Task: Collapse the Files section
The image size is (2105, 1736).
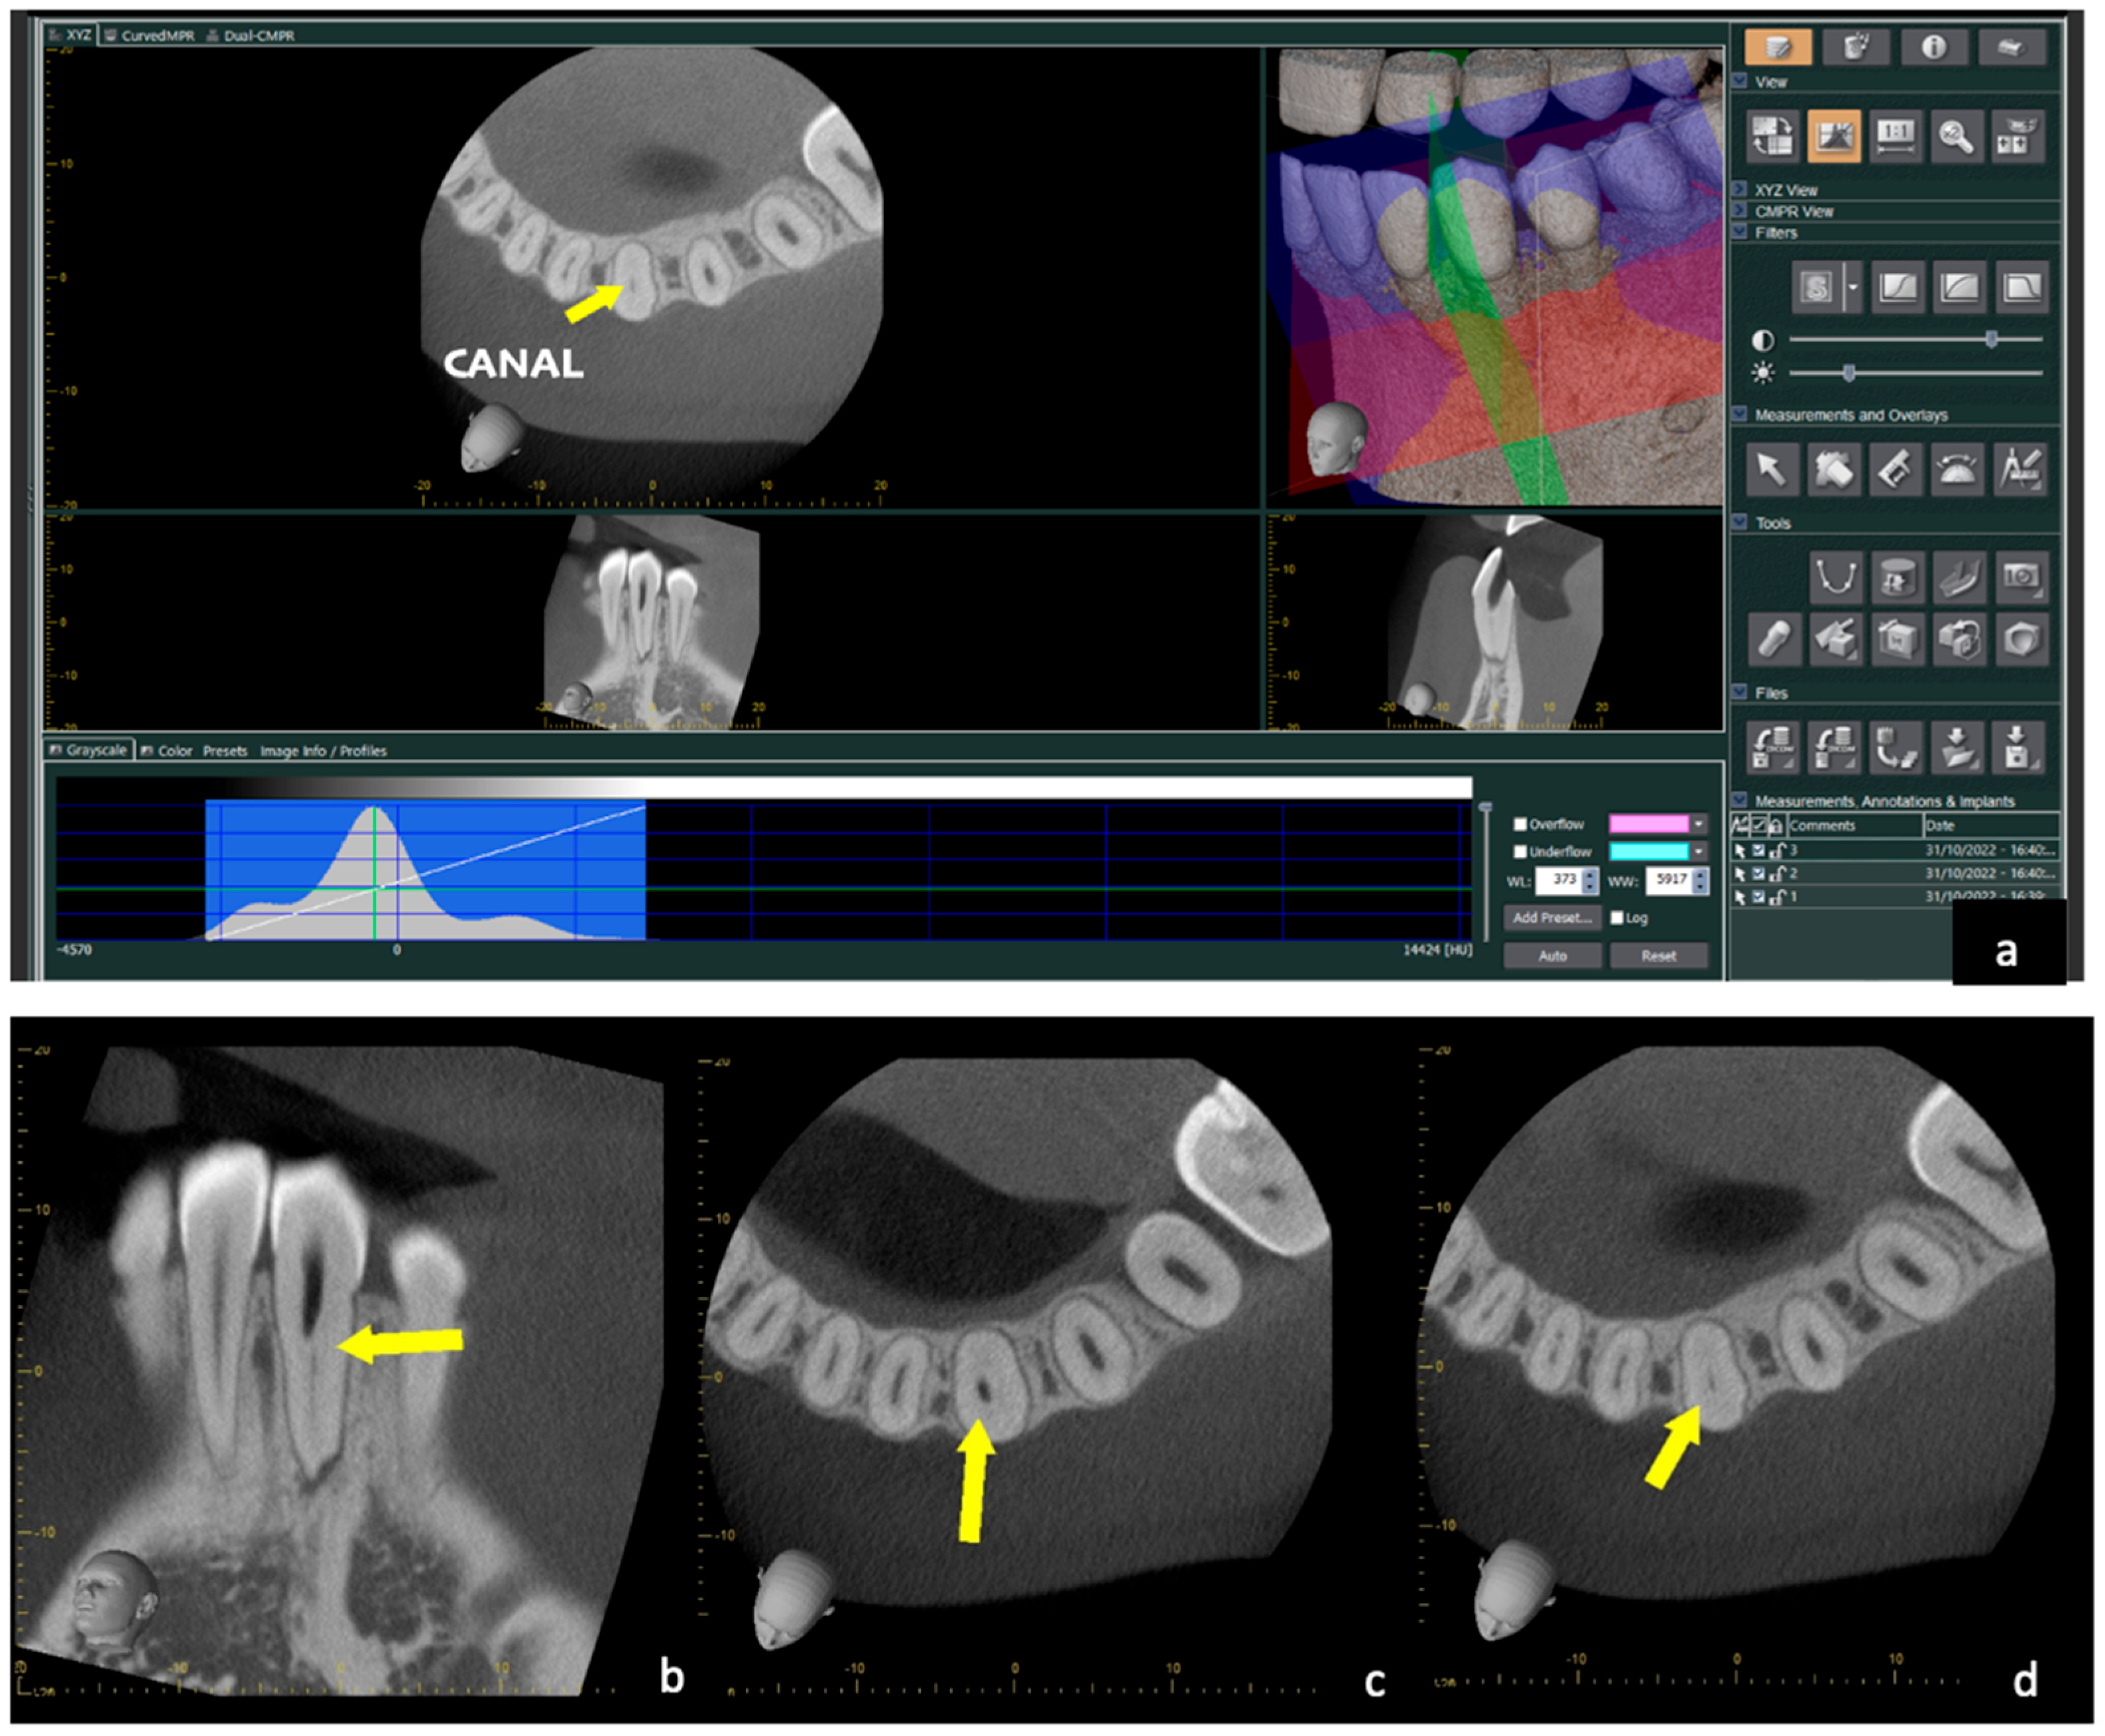Action: (x=1740, y=692)
